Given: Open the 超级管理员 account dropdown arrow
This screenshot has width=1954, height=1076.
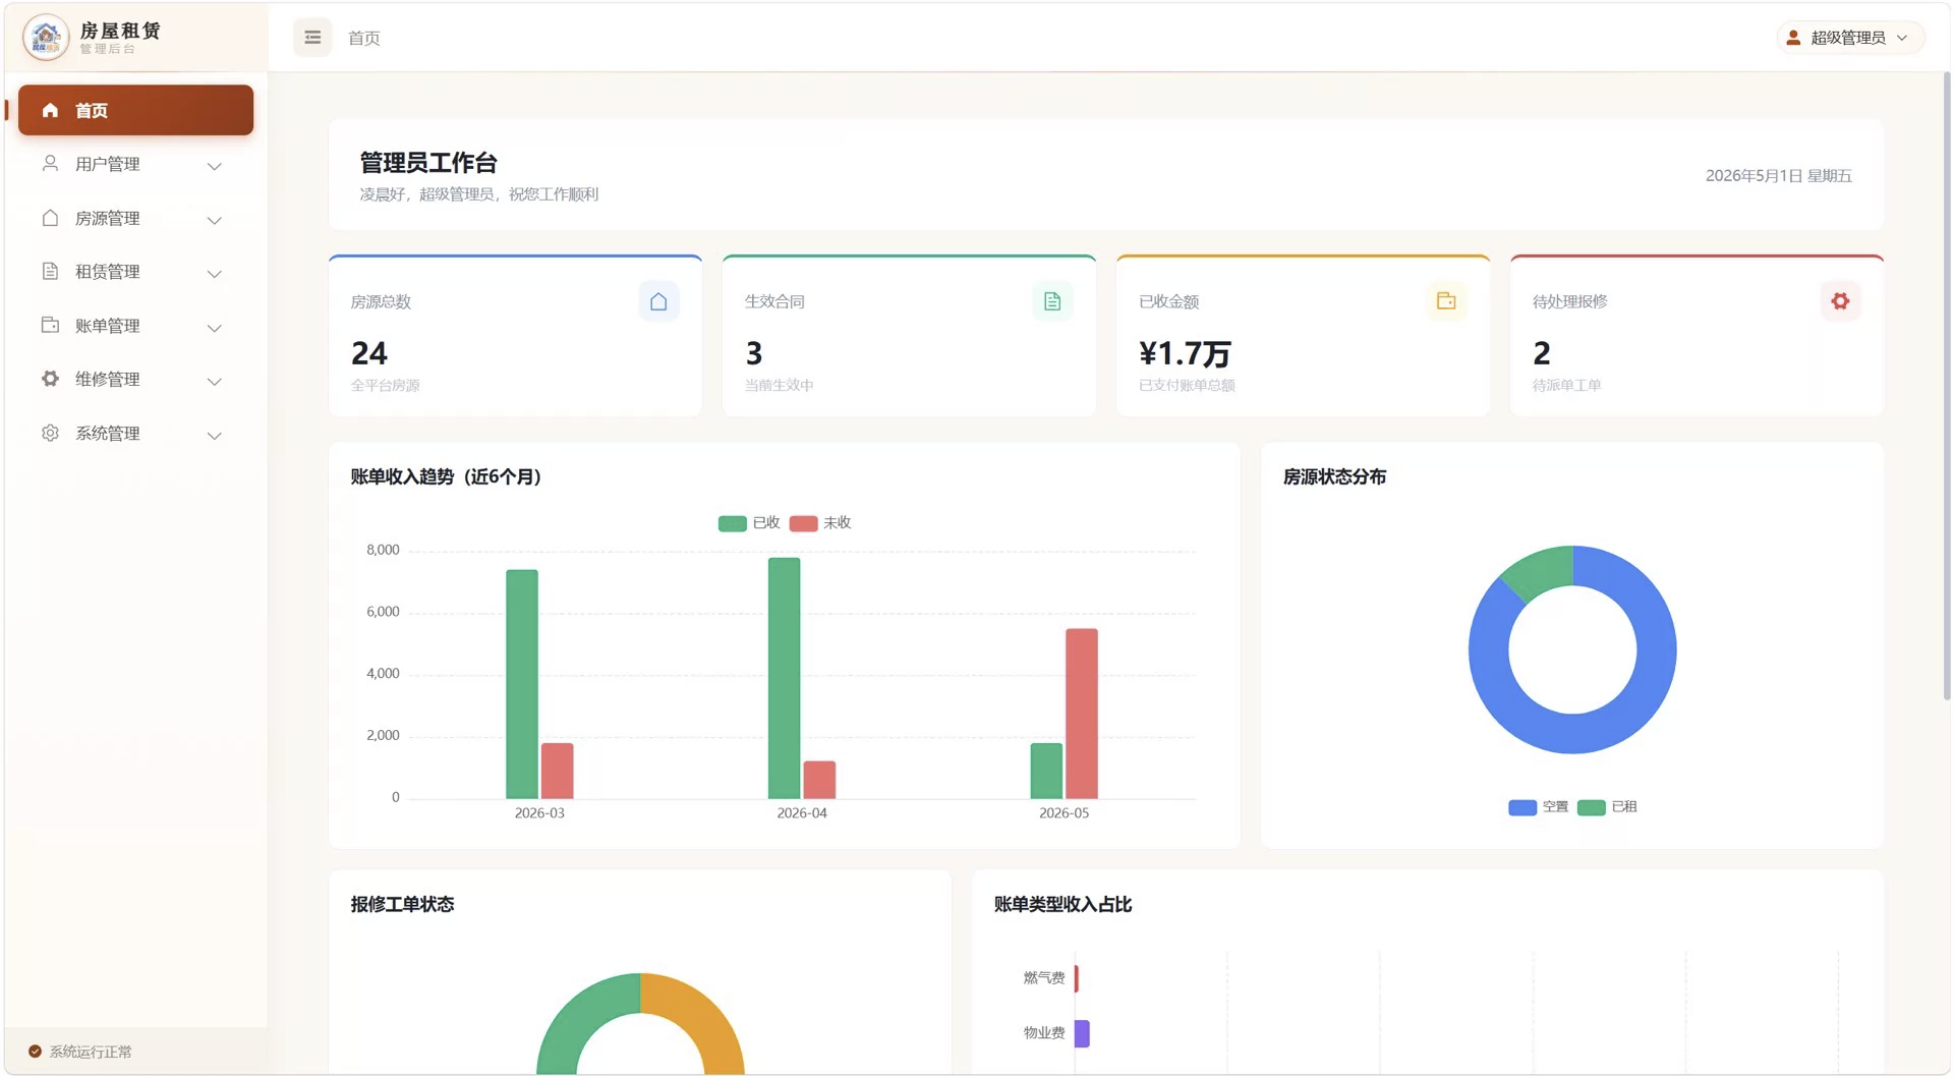Looking at the screenshot, I should click(1902, 38).
